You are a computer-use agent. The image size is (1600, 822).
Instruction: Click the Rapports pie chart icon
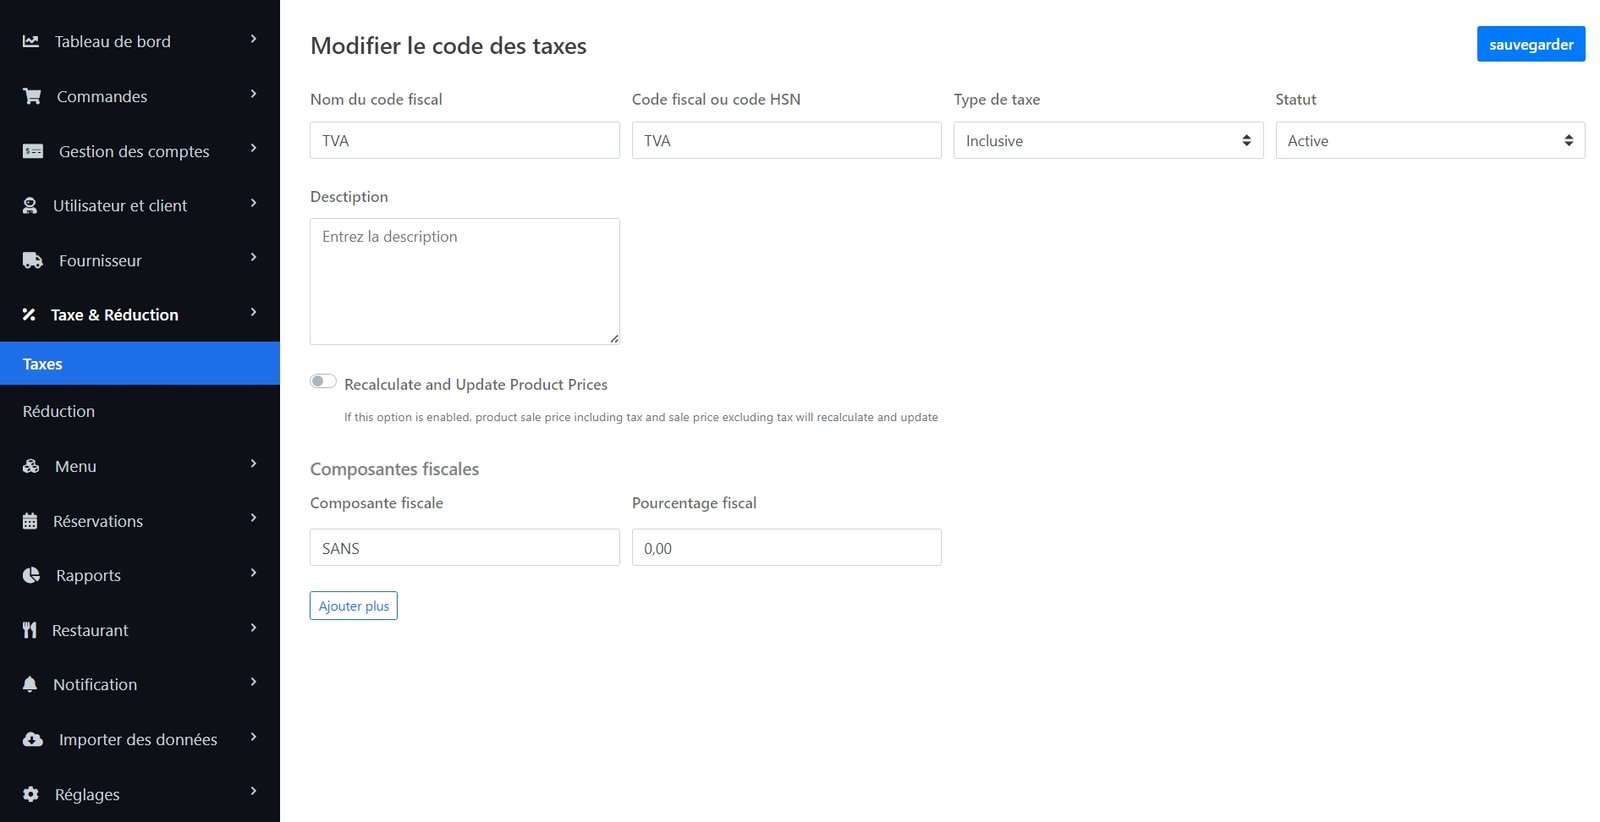coord(32,575)
